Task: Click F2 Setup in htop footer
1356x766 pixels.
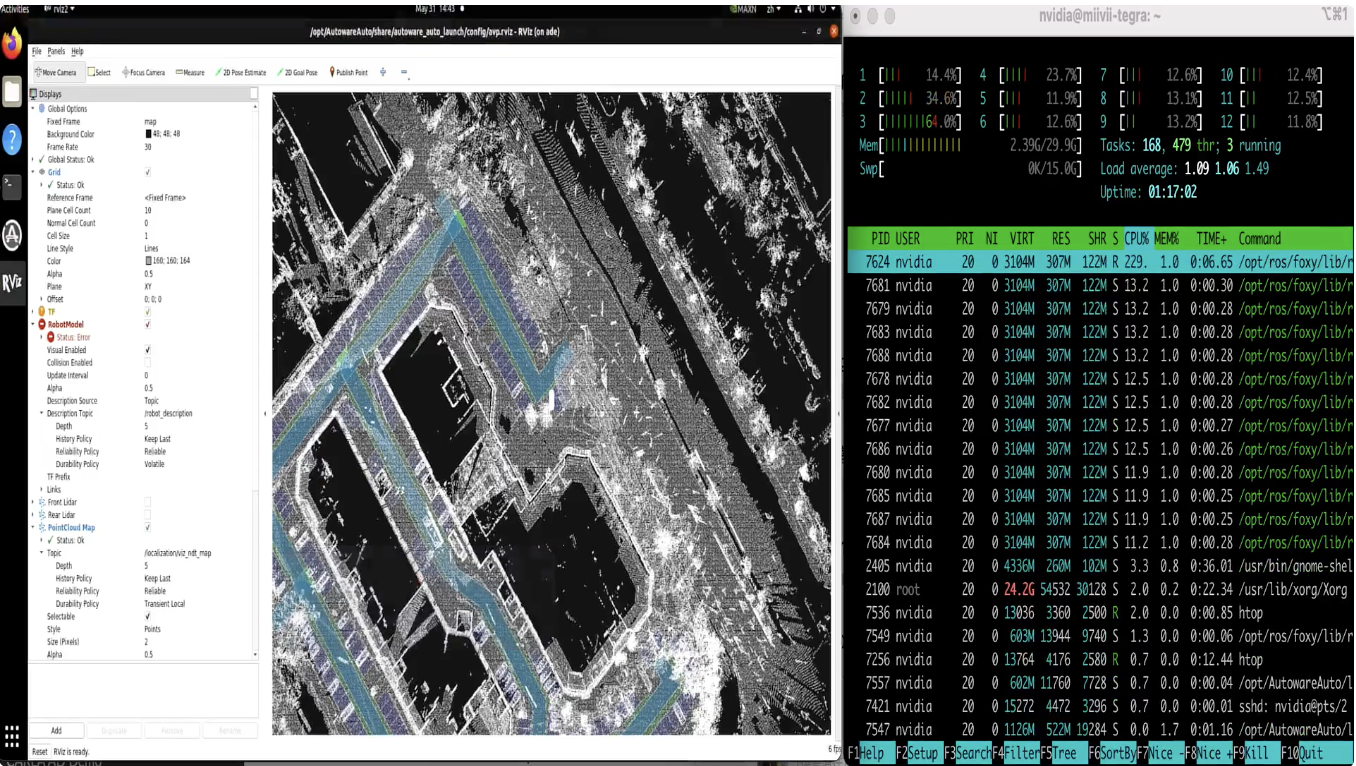Action: (x=919, y=753)
